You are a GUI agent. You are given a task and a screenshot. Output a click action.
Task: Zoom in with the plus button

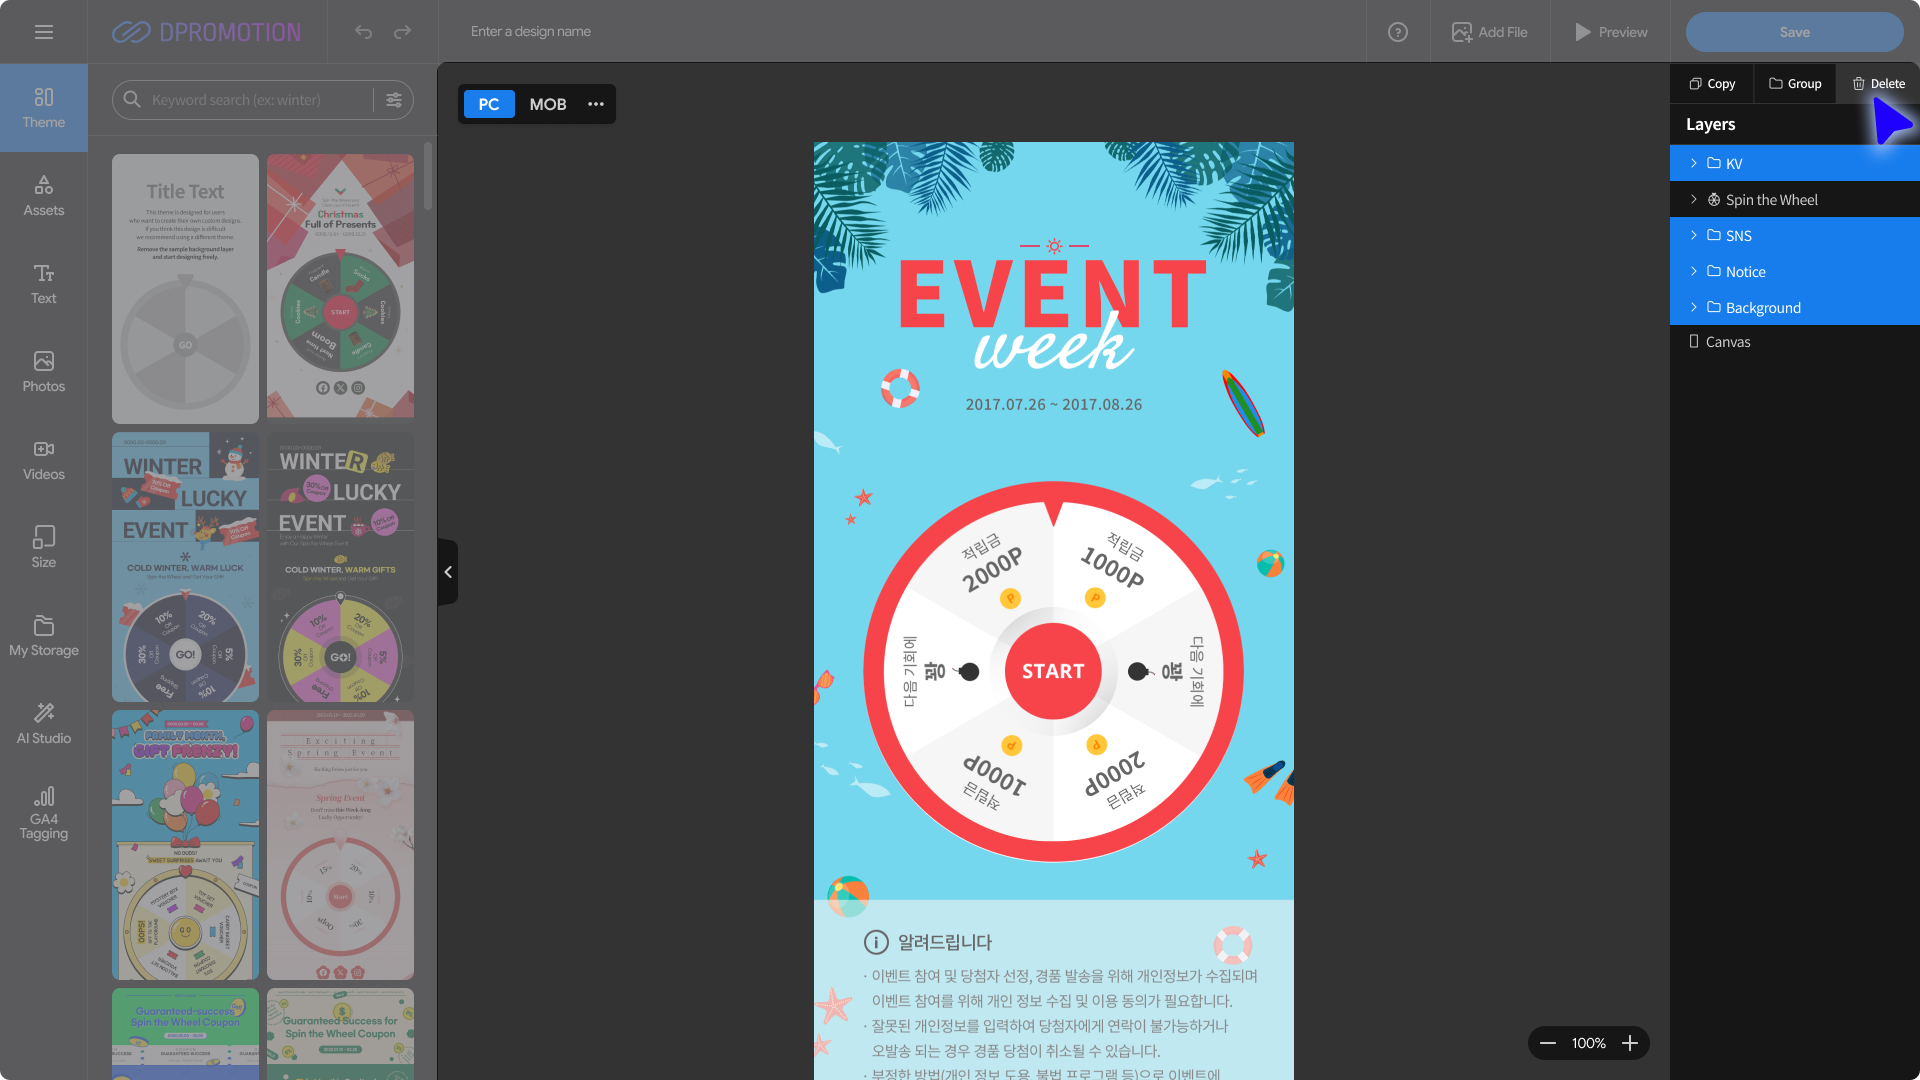(1630, 1043)
